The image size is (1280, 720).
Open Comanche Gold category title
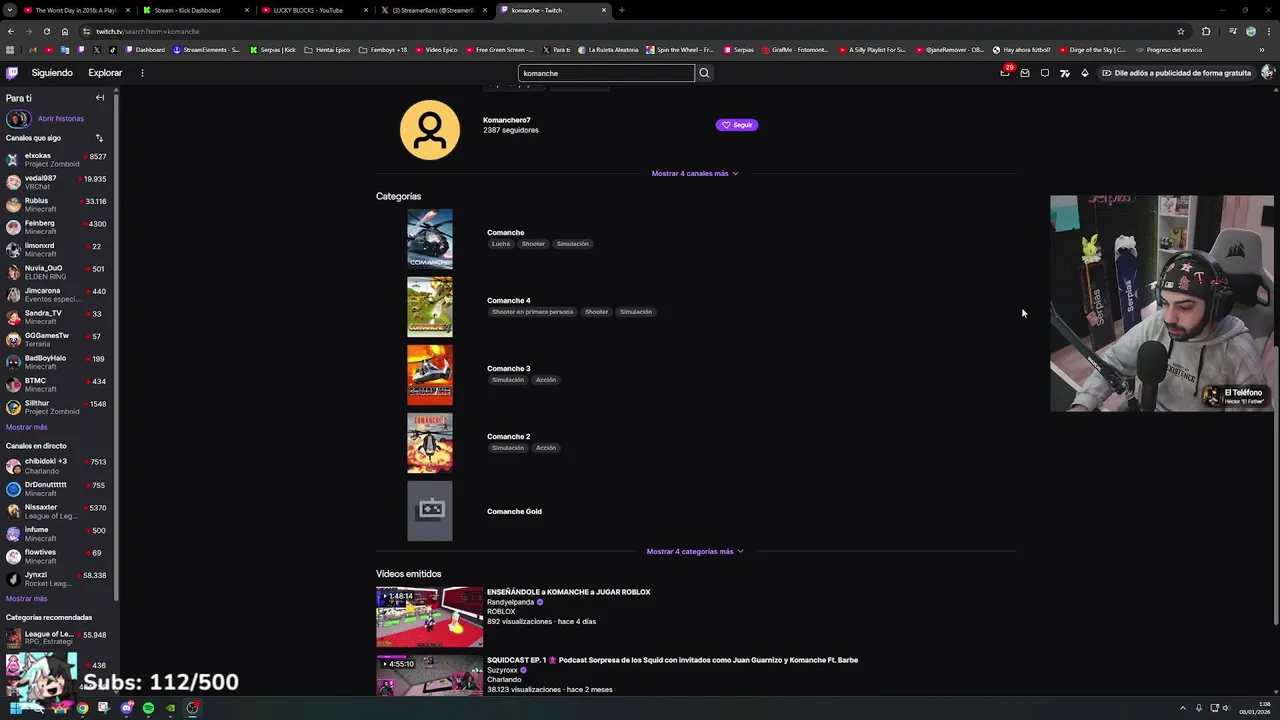pyautogui.click(x=514, y=511)
